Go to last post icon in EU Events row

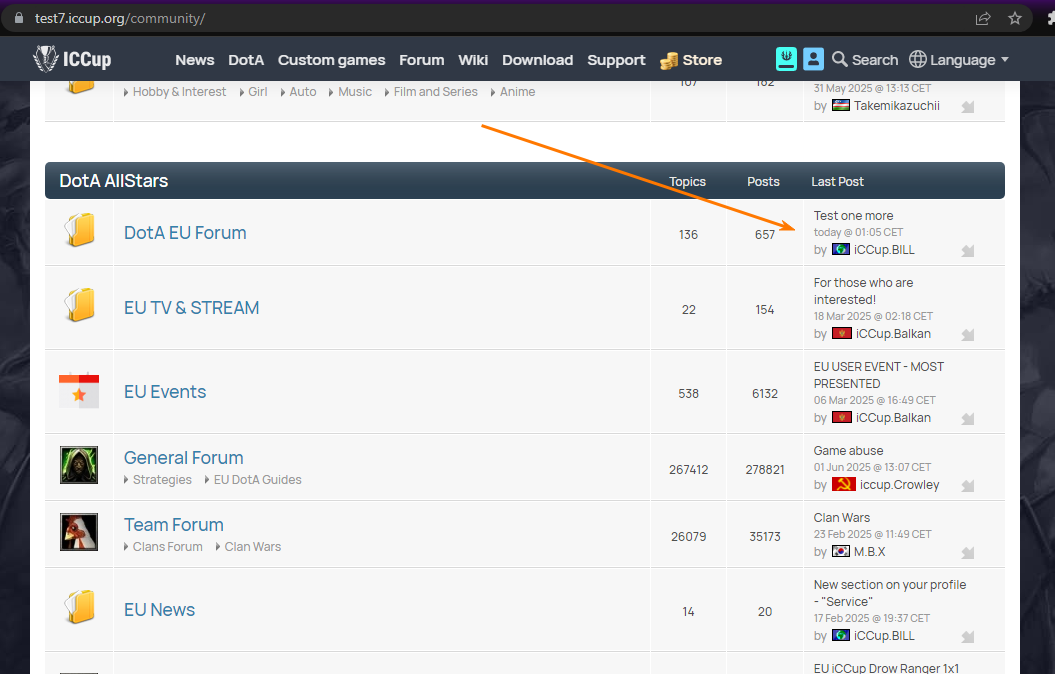[x=968, y=419]
